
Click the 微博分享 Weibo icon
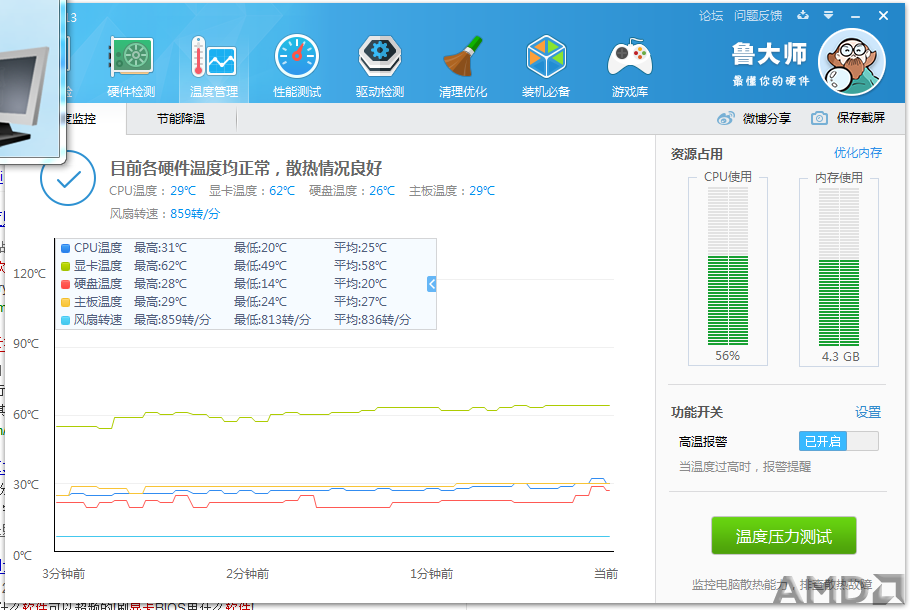pos(725,118)
